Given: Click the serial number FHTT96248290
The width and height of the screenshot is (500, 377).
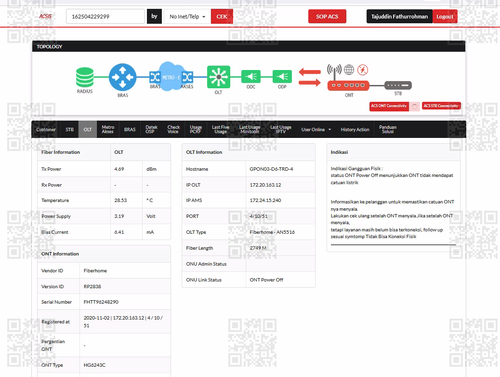Looking at the screenshot, I should coord(101,302).
